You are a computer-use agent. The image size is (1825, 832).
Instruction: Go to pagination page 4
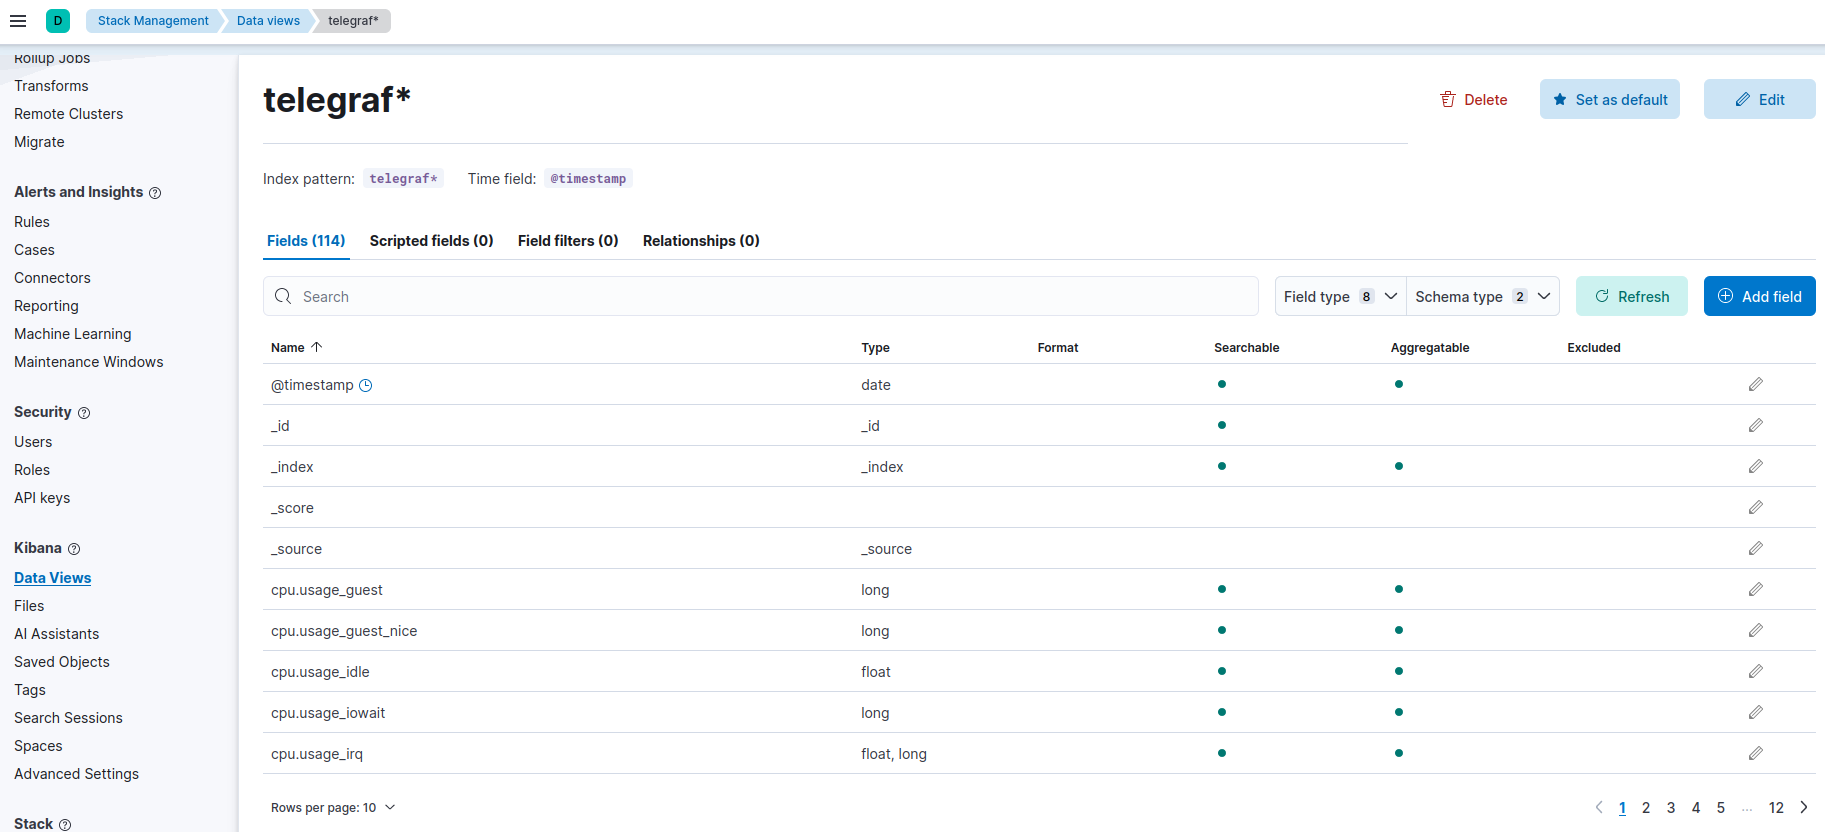tap(1696, 807)
